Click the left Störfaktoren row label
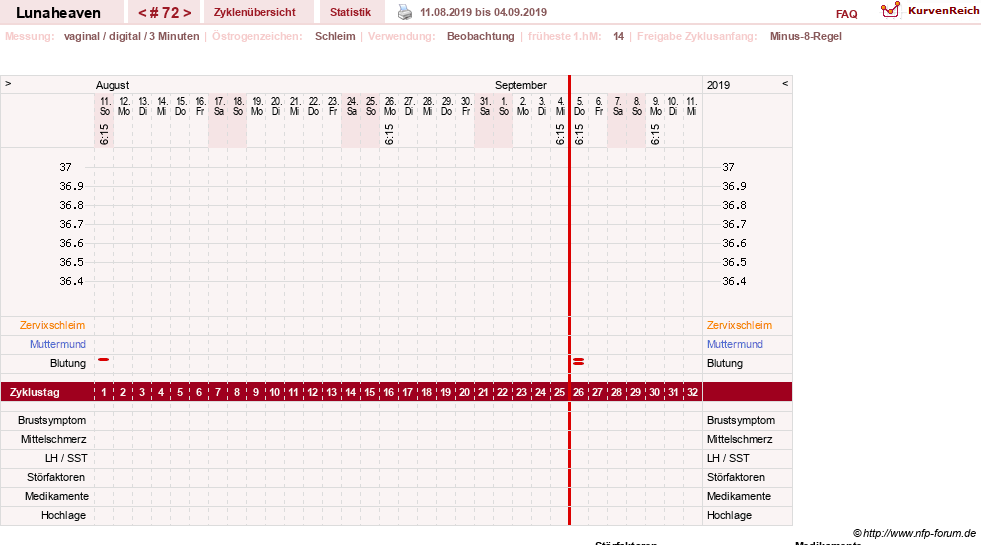Viewport: 981px width, 545px height. point(56,477)
